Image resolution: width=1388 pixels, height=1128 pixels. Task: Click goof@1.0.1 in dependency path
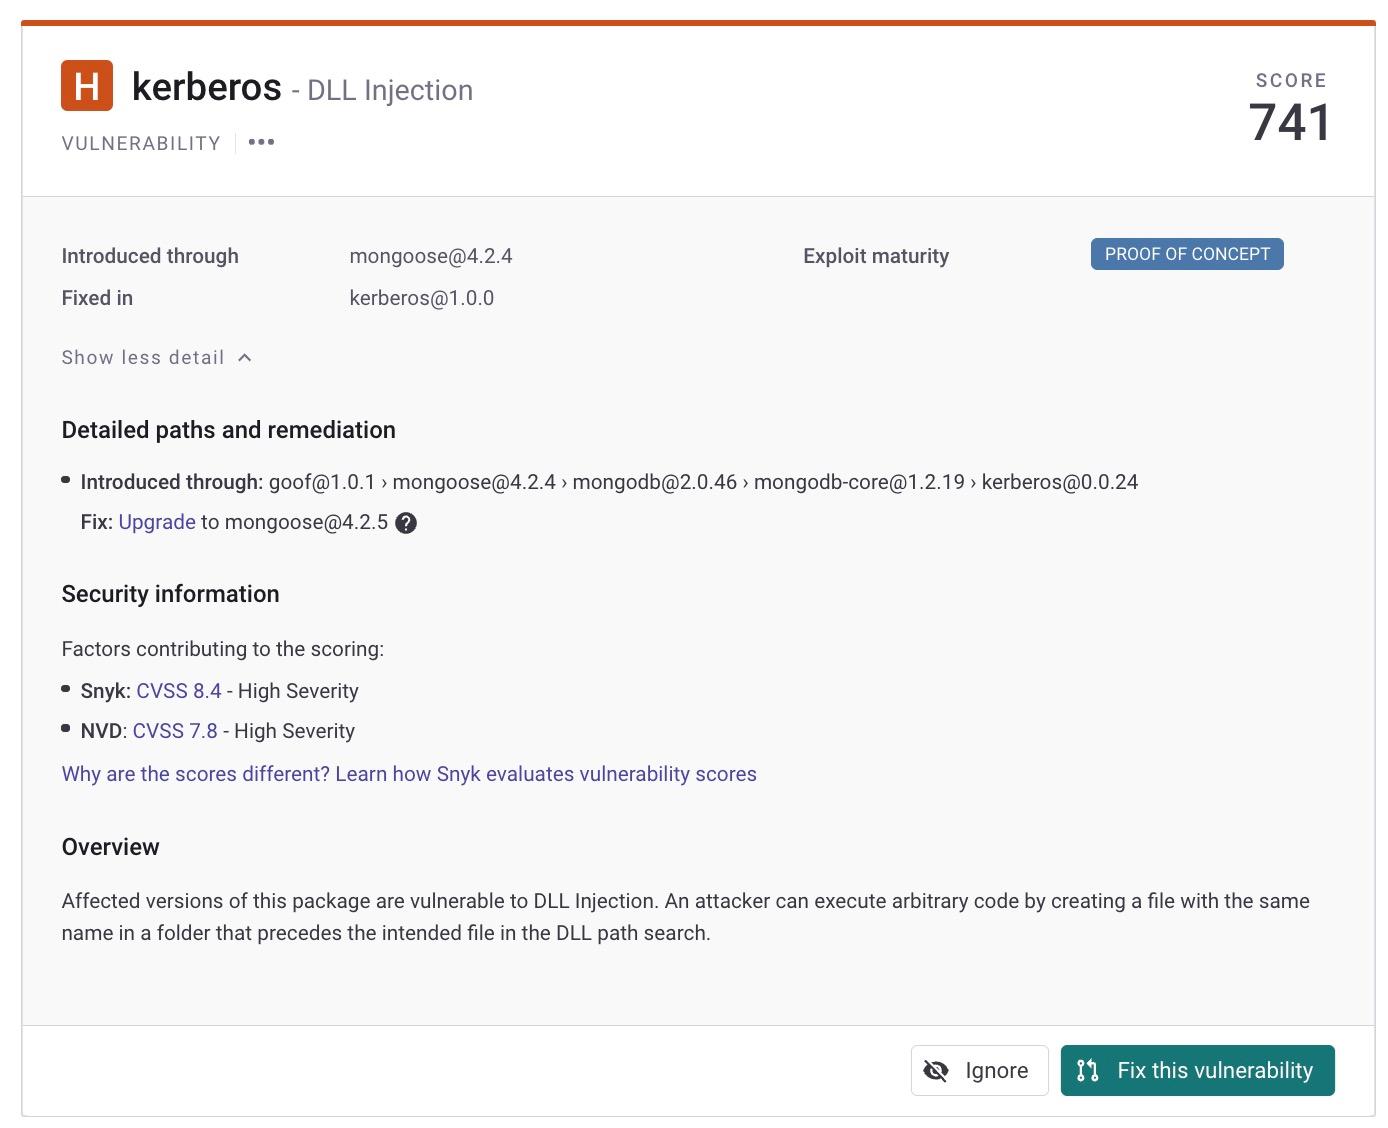322,482
